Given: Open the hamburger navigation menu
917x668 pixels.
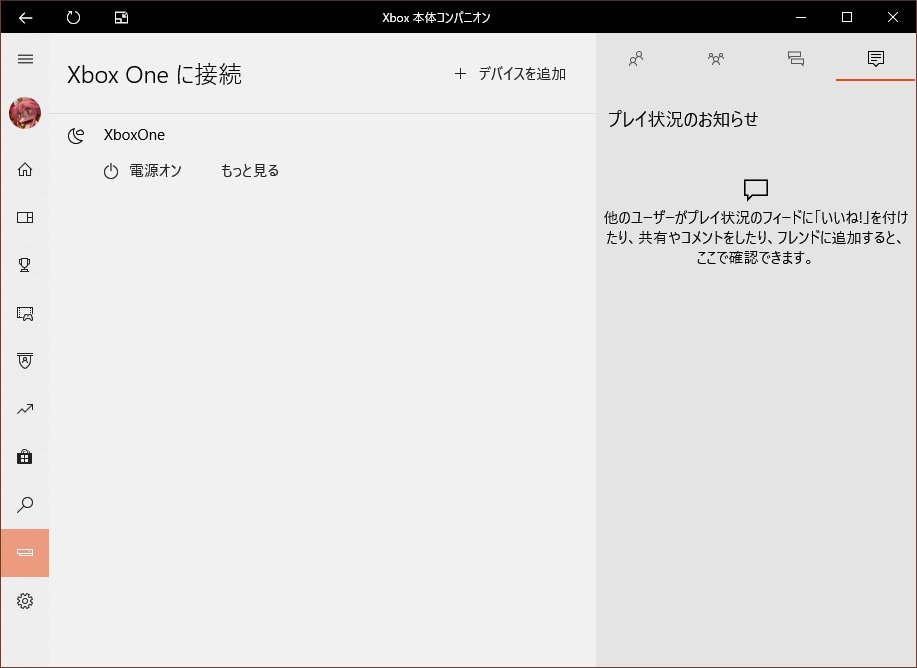Looking at the screenshot, I should point(25,58).
